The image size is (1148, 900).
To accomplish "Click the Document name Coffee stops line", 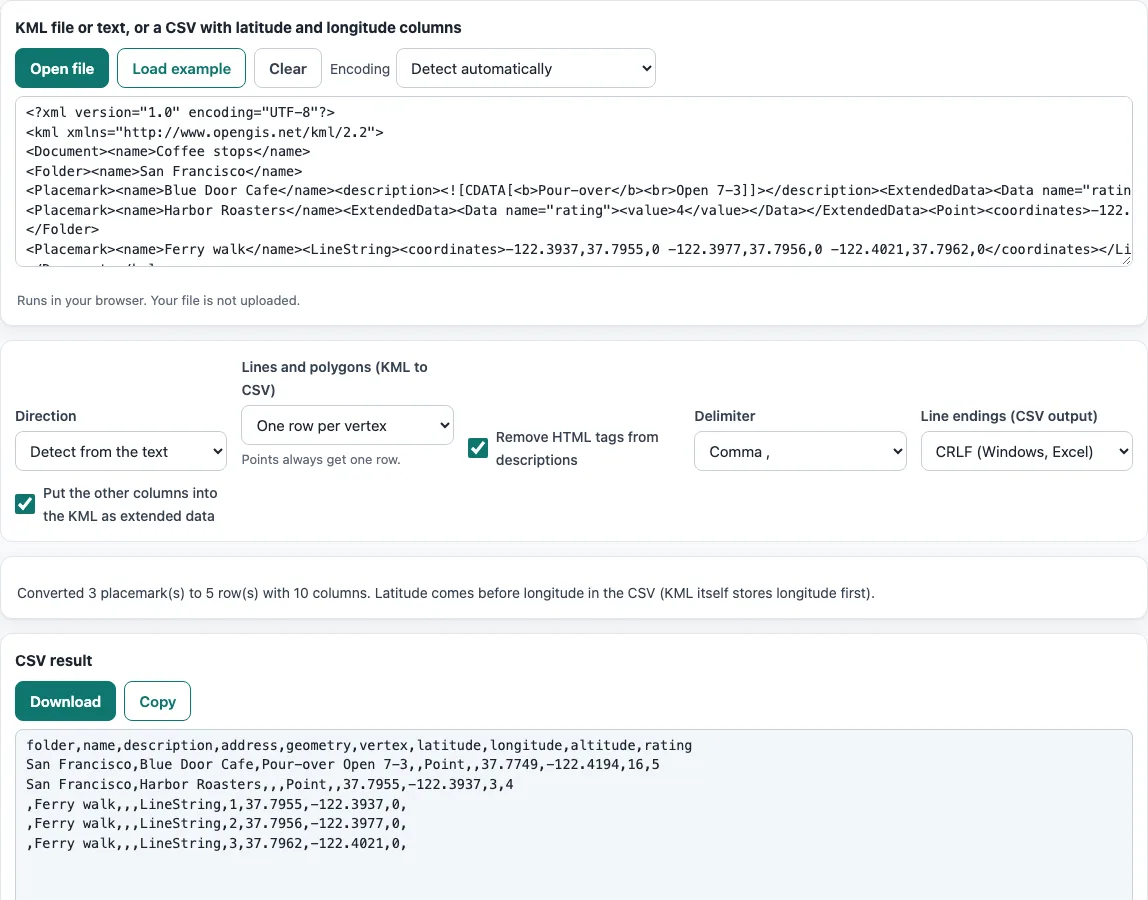I will pos(168,152).
